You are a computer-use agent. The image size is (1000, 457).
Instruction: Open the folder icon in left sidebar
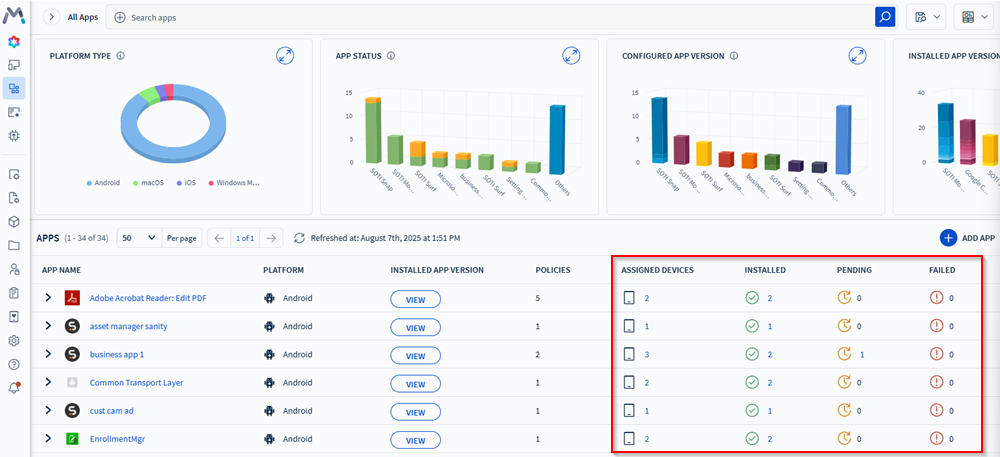[14, 245]
